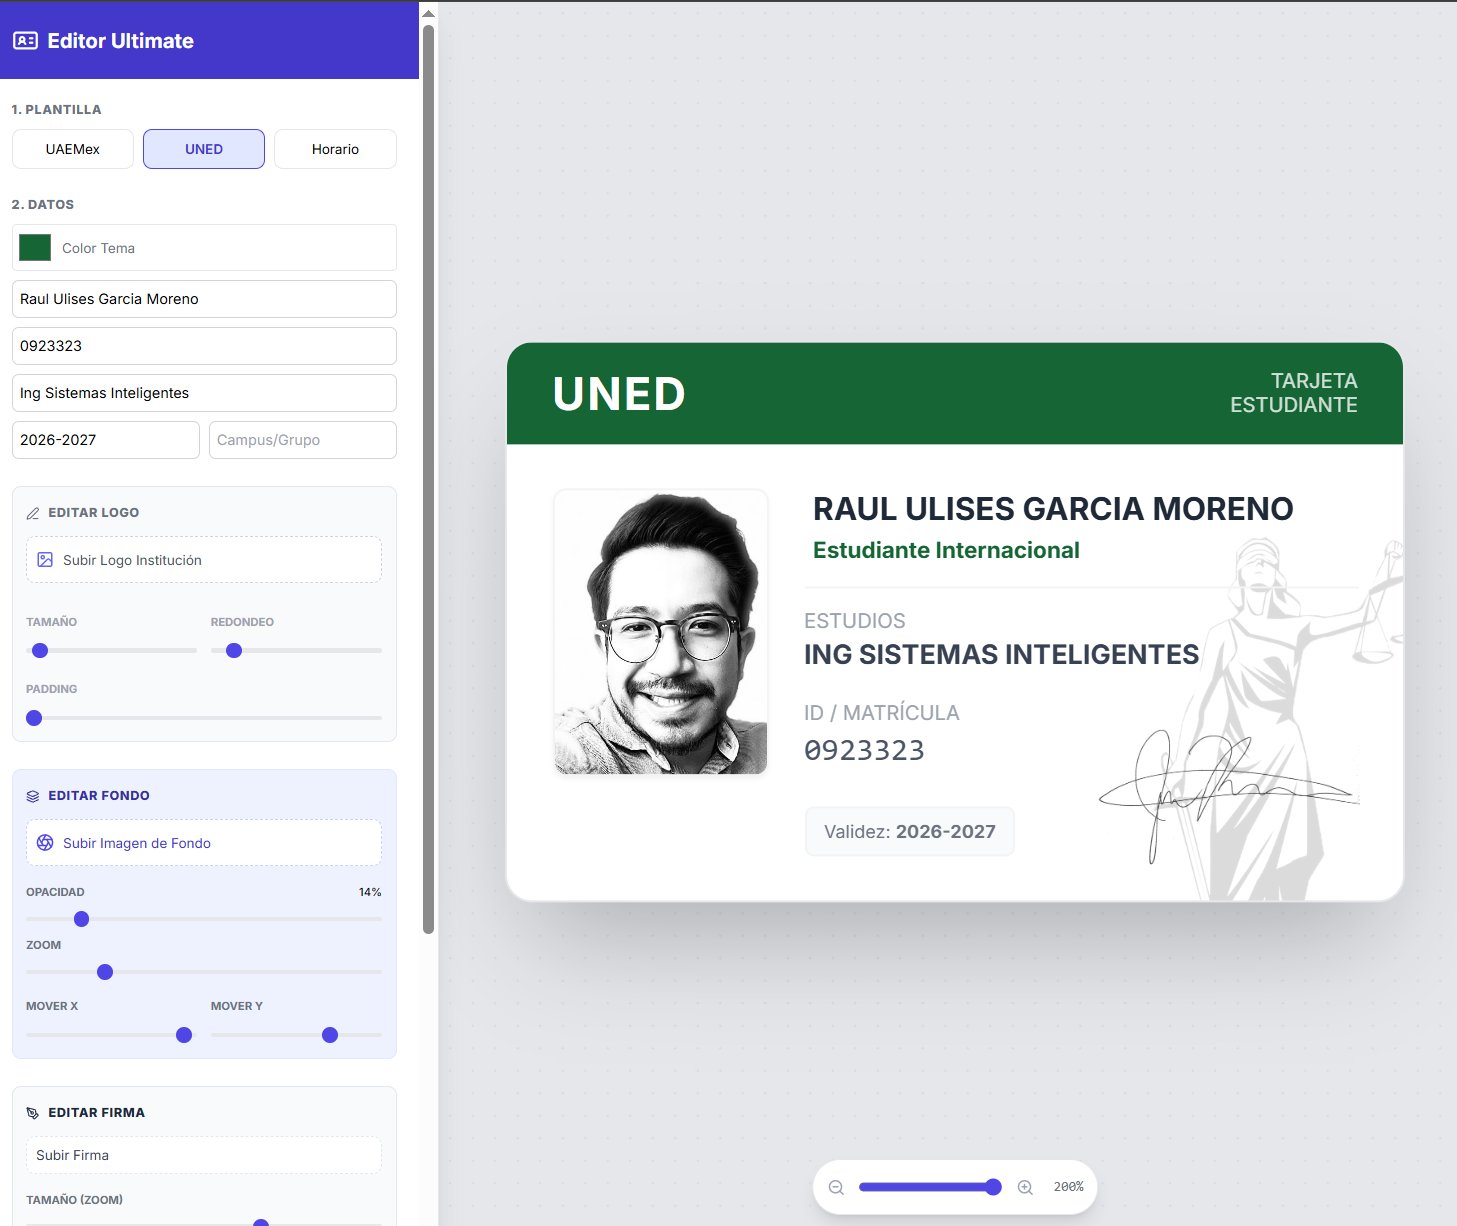
Task: Click the Estudiante Internacional text
Action: pos(946,550)
